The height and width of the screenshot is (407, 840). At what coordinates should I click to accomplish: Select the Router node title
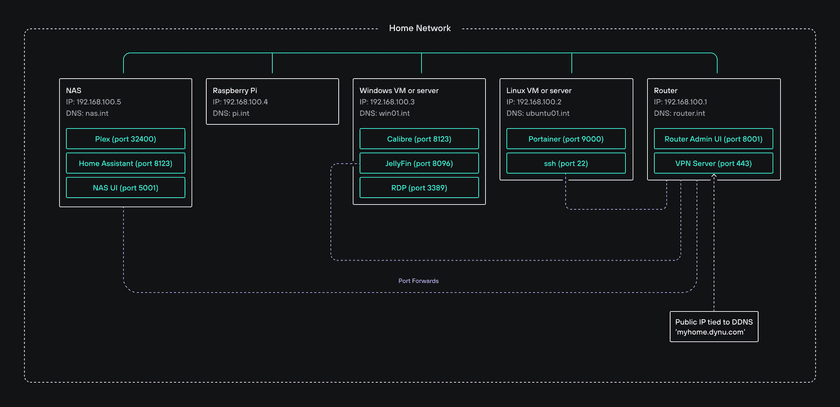(666, 91)
